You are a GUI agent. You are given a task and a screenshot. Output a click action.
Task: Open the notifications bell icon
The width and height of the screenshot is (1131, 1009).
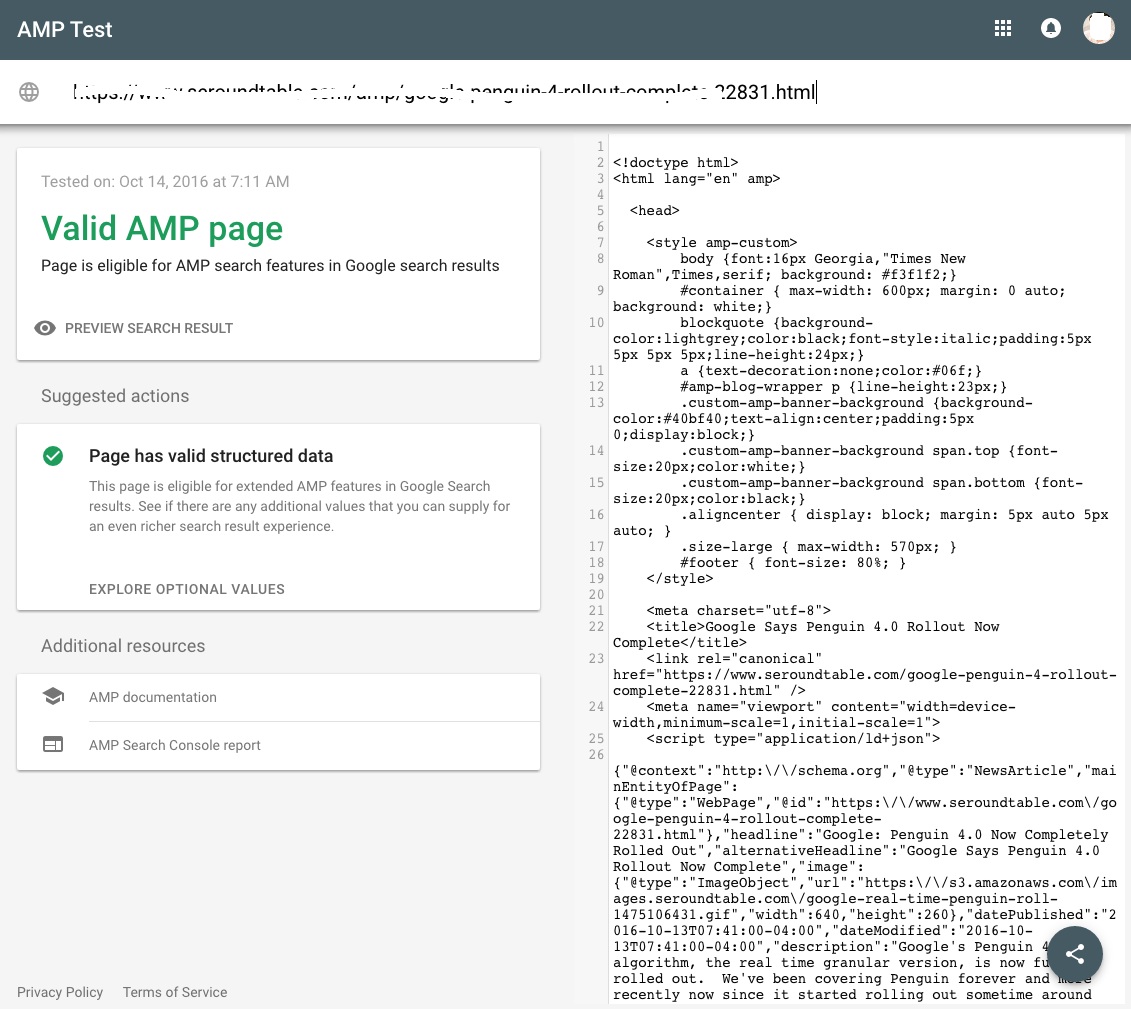tap(1050, 29)
